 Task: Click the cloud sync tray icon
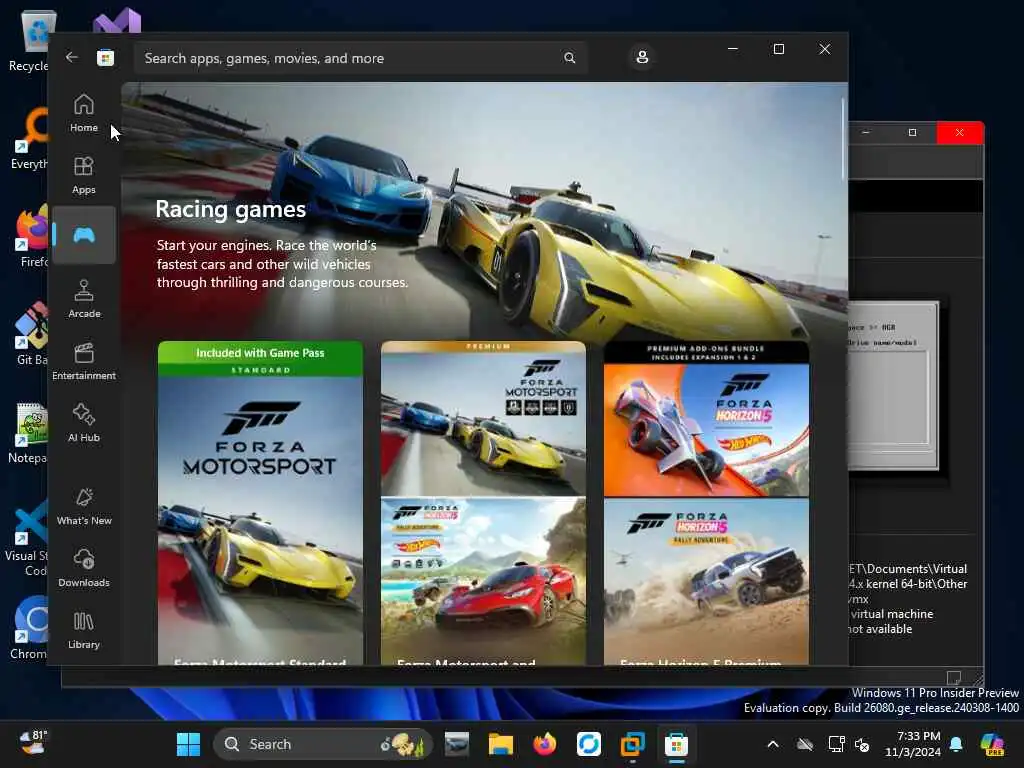[x=805, y=744]
